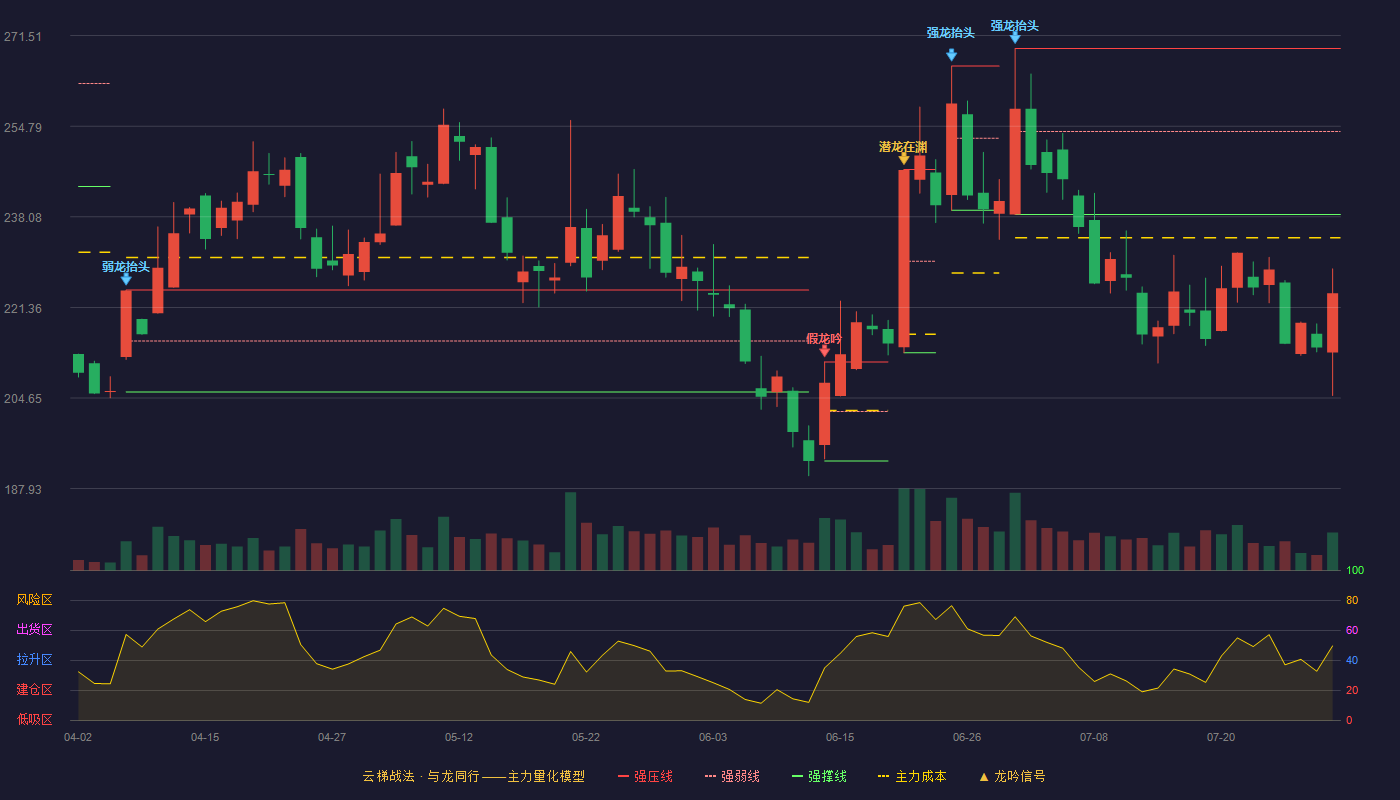Click the 龙吟信号 triangle legend icon
The height and width of the screenshot is (800, 1400).
pos(983,776)
